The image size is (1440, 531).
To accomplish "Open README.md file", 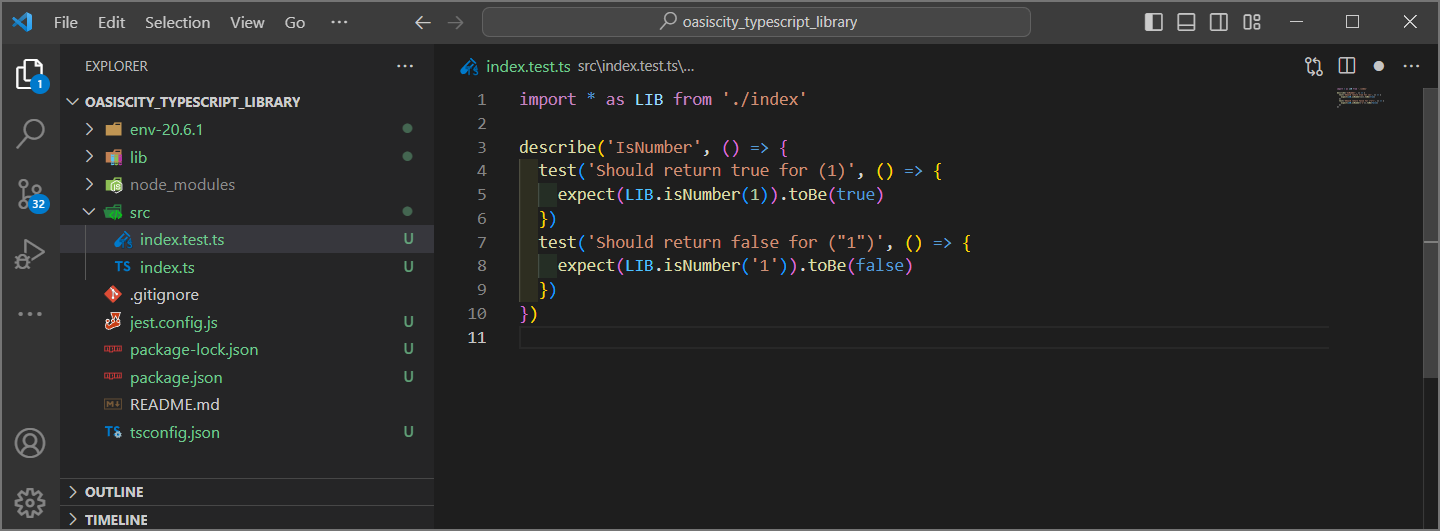I will click(x=247, y=405).
